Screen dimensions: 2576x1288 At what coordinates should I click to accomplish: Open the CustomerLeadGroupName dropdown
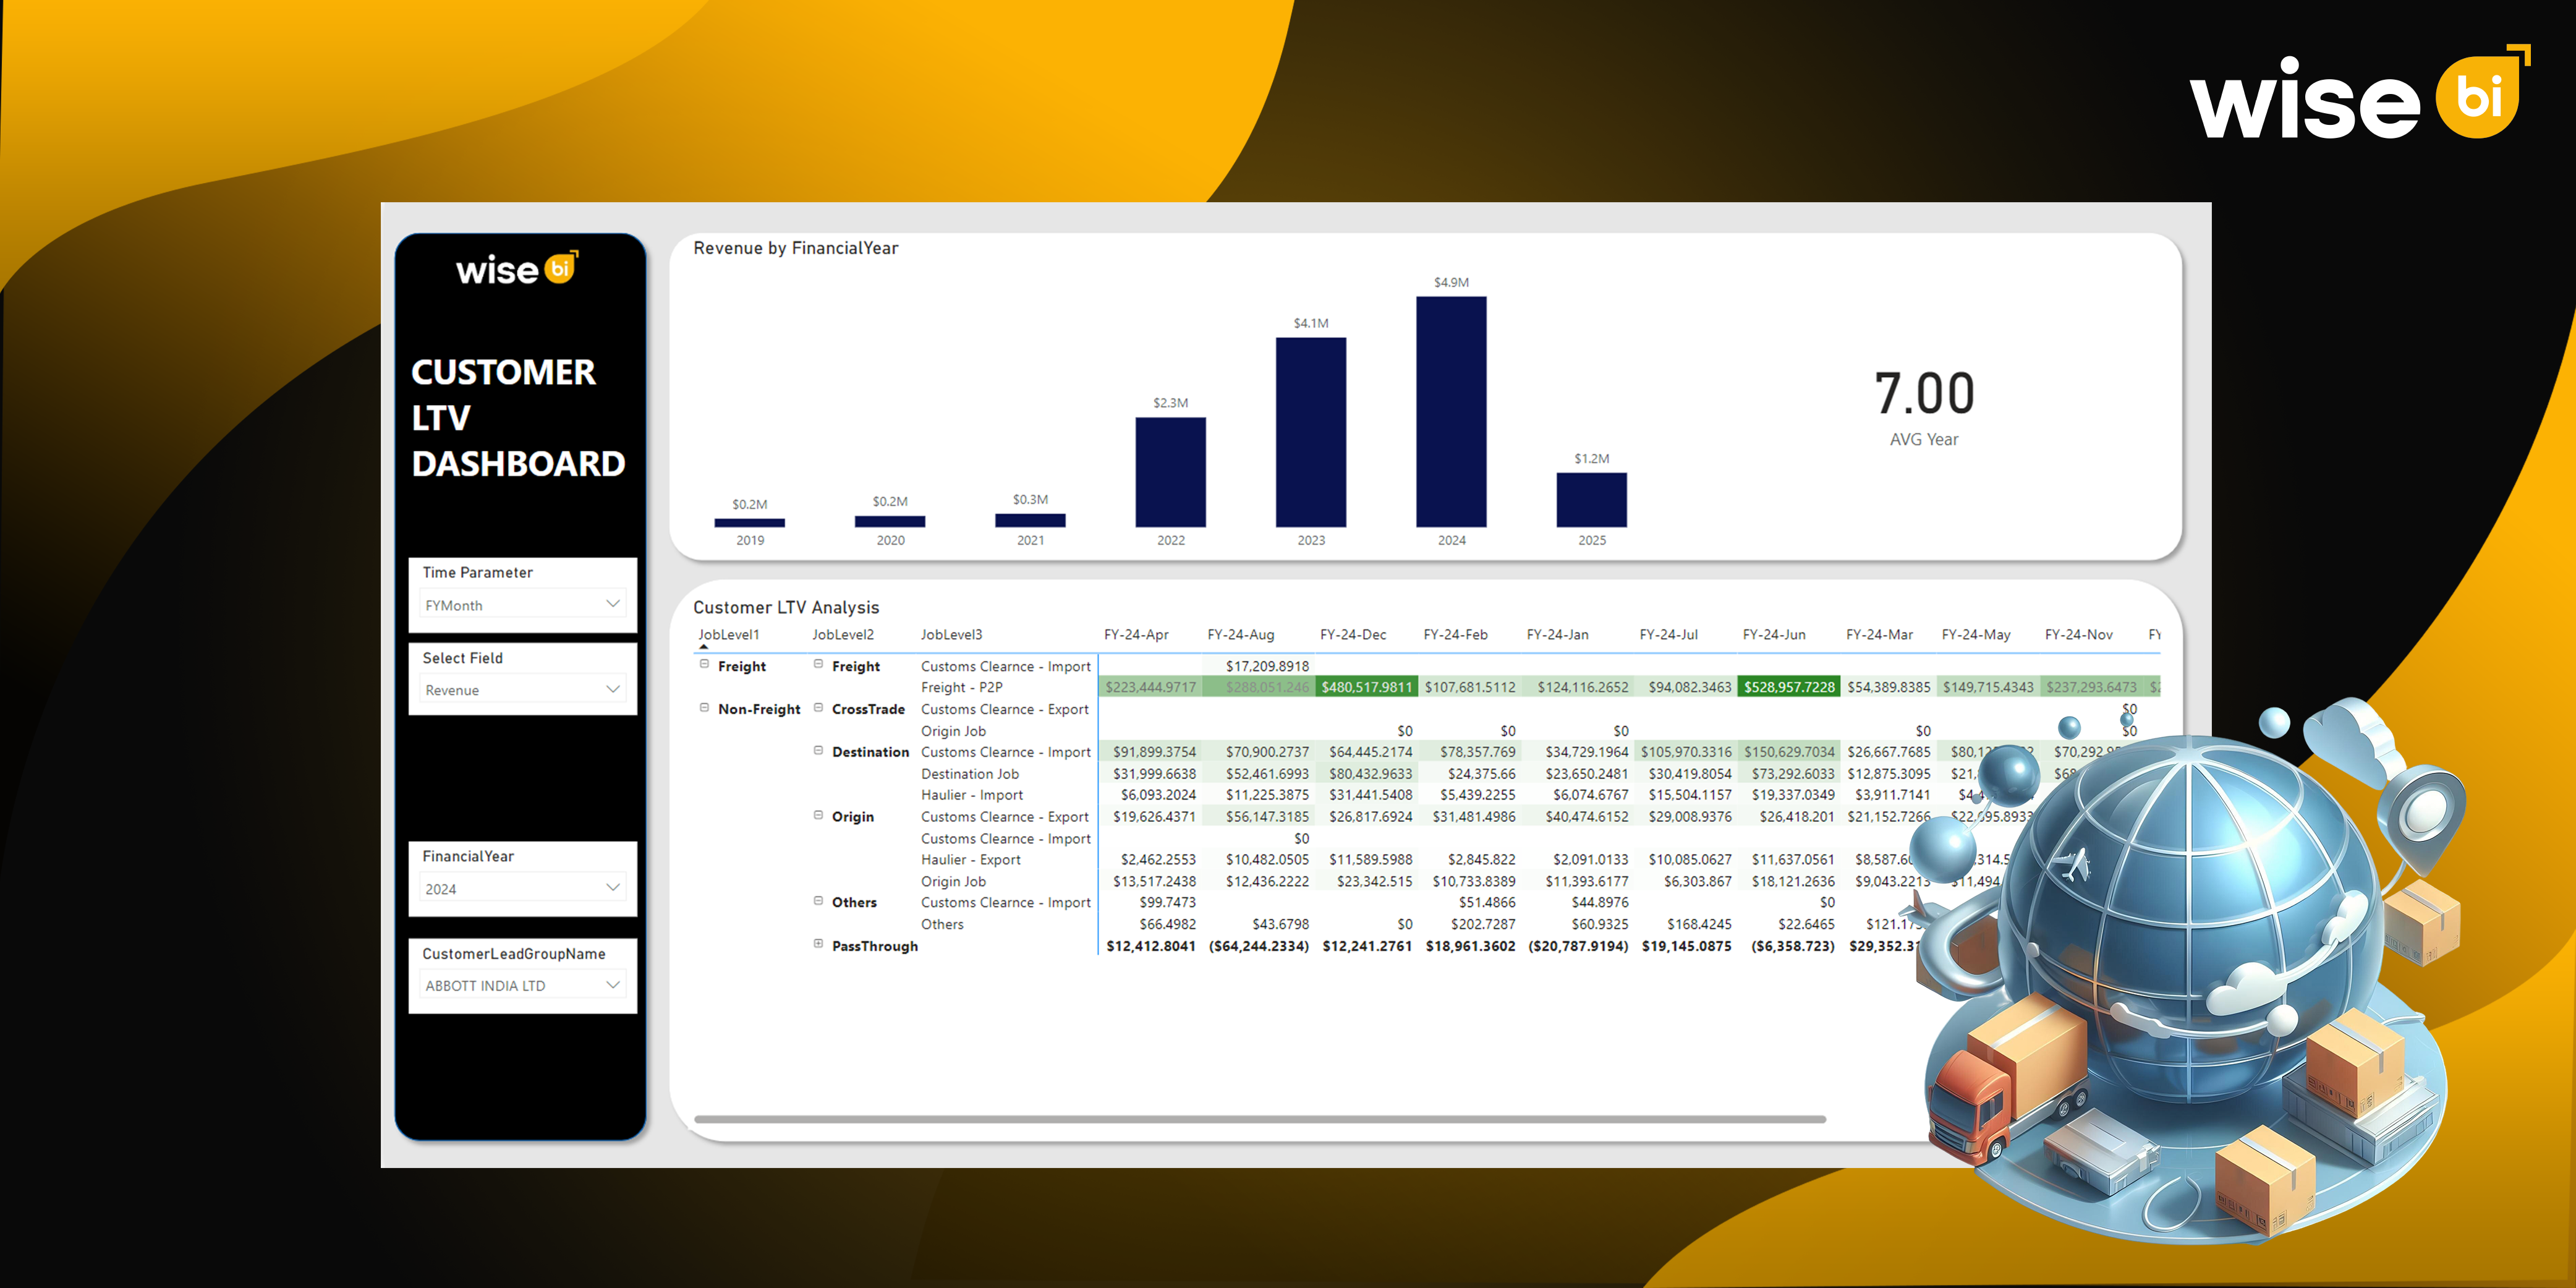point(612,985)
